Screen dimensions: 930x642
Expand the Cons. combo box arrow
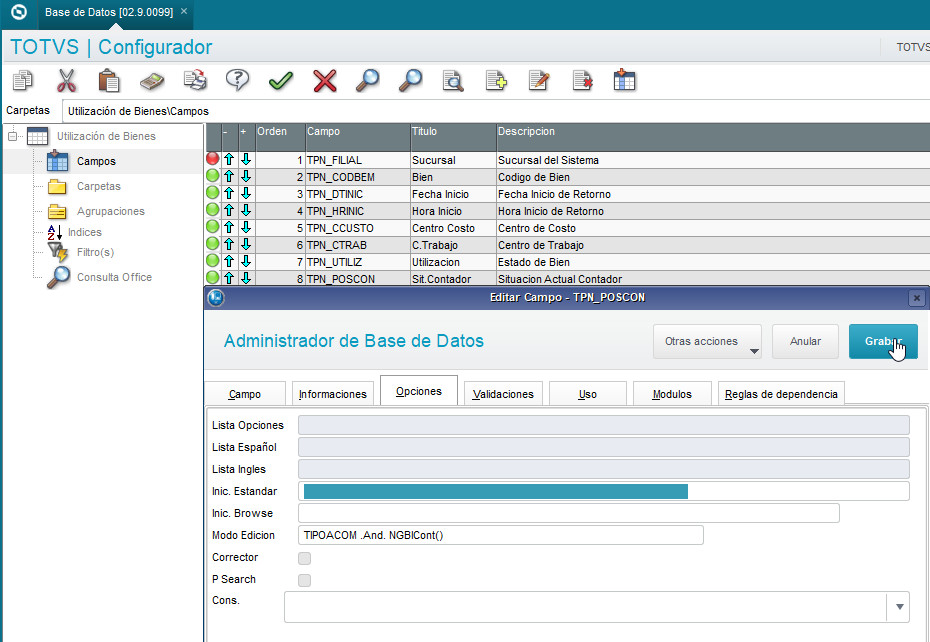(x=899, y=606)
